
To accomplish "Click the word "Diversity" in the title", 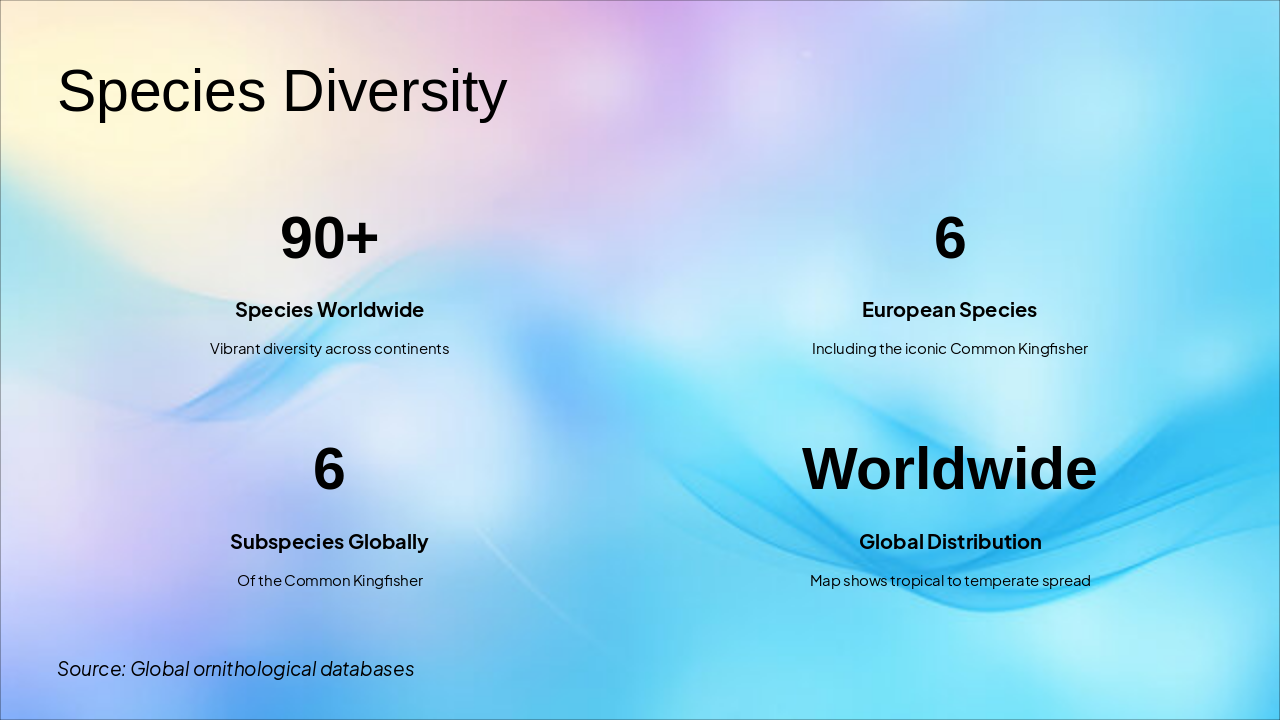I will point(395,91).
